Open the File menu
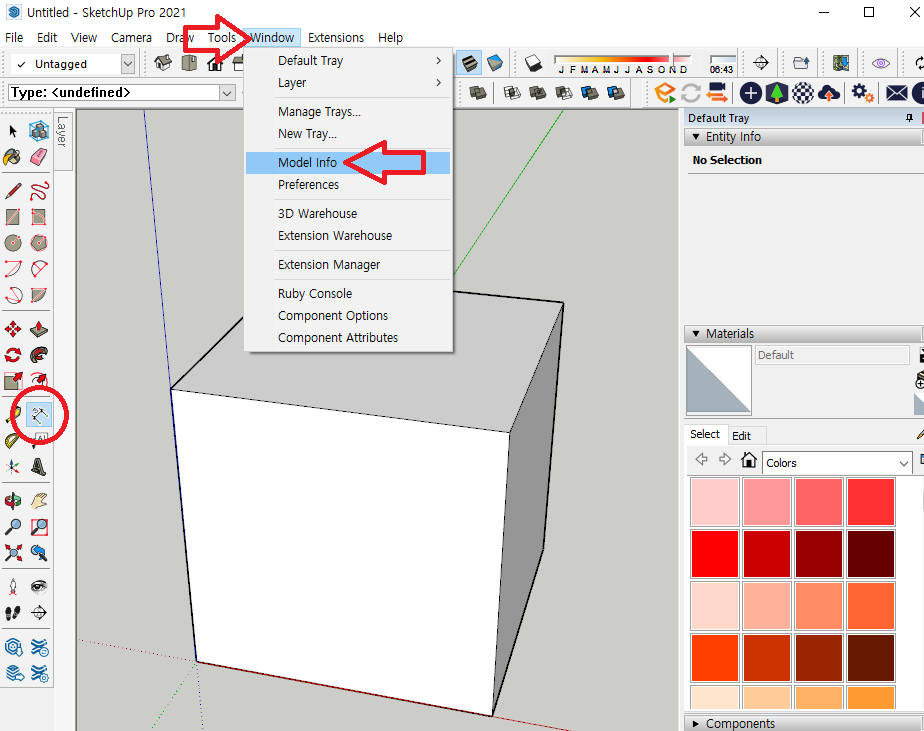The height and width of the screenshot is (731, 924). pyautogui.click(x=14, y=38)
